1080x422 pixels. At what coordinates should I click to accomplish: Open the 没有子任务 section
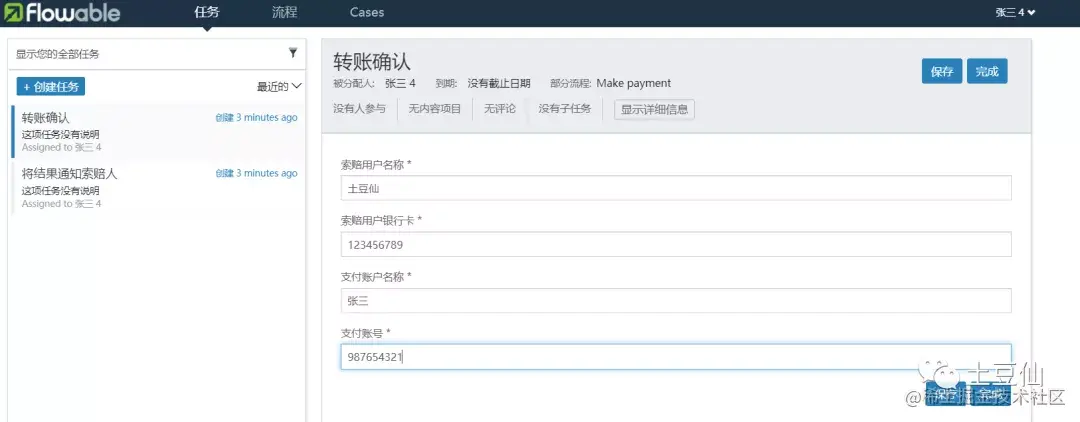click(x=565, y=109)
